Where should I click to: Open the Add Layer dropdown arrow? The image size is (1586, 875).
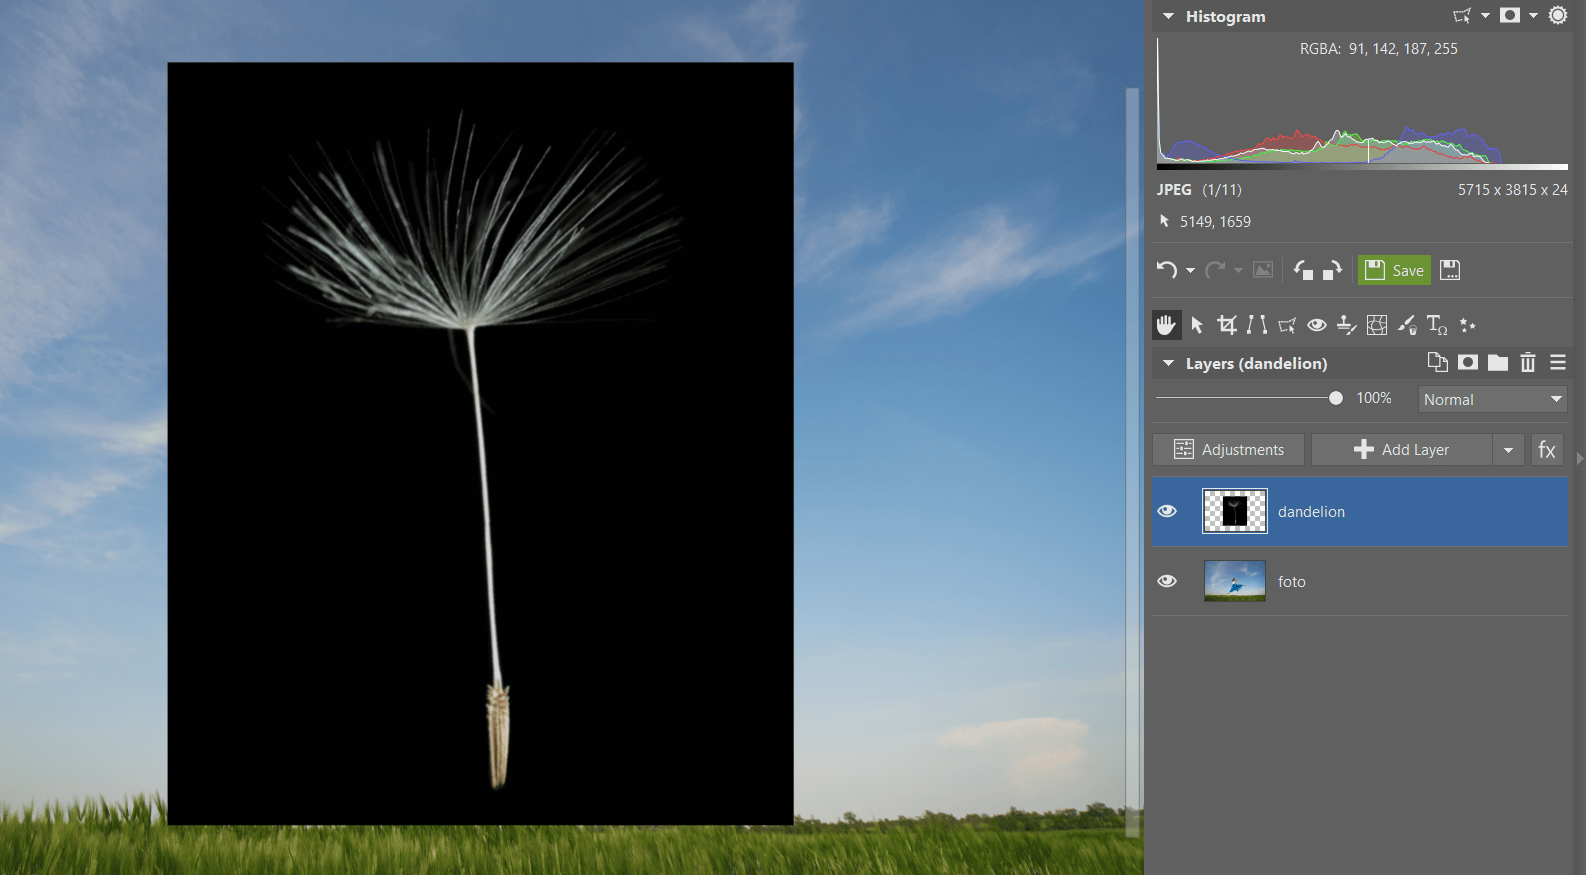[x=1508, y=450]
